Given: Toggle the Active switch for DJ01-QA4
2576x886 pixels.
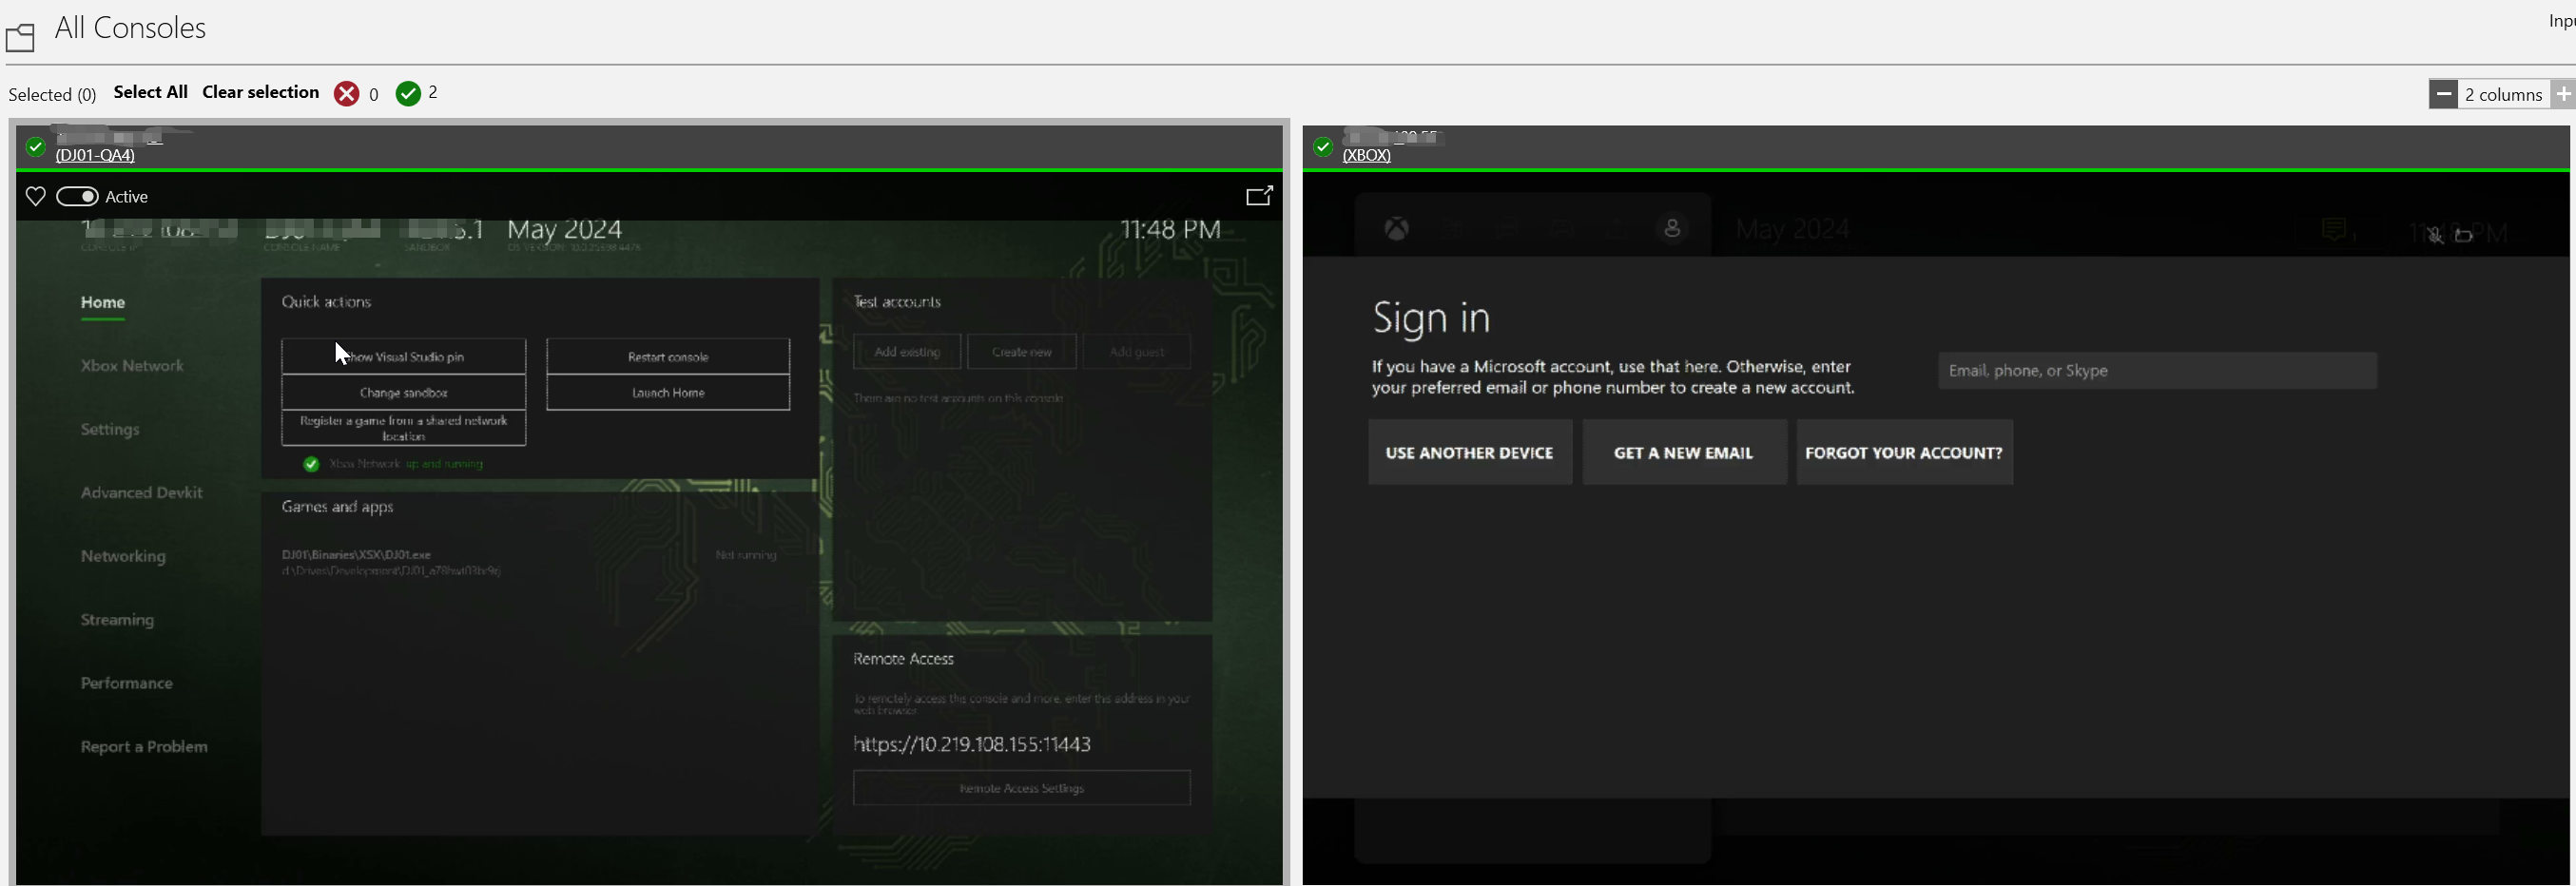Looking at the screenshot, I should pos(77,197).
